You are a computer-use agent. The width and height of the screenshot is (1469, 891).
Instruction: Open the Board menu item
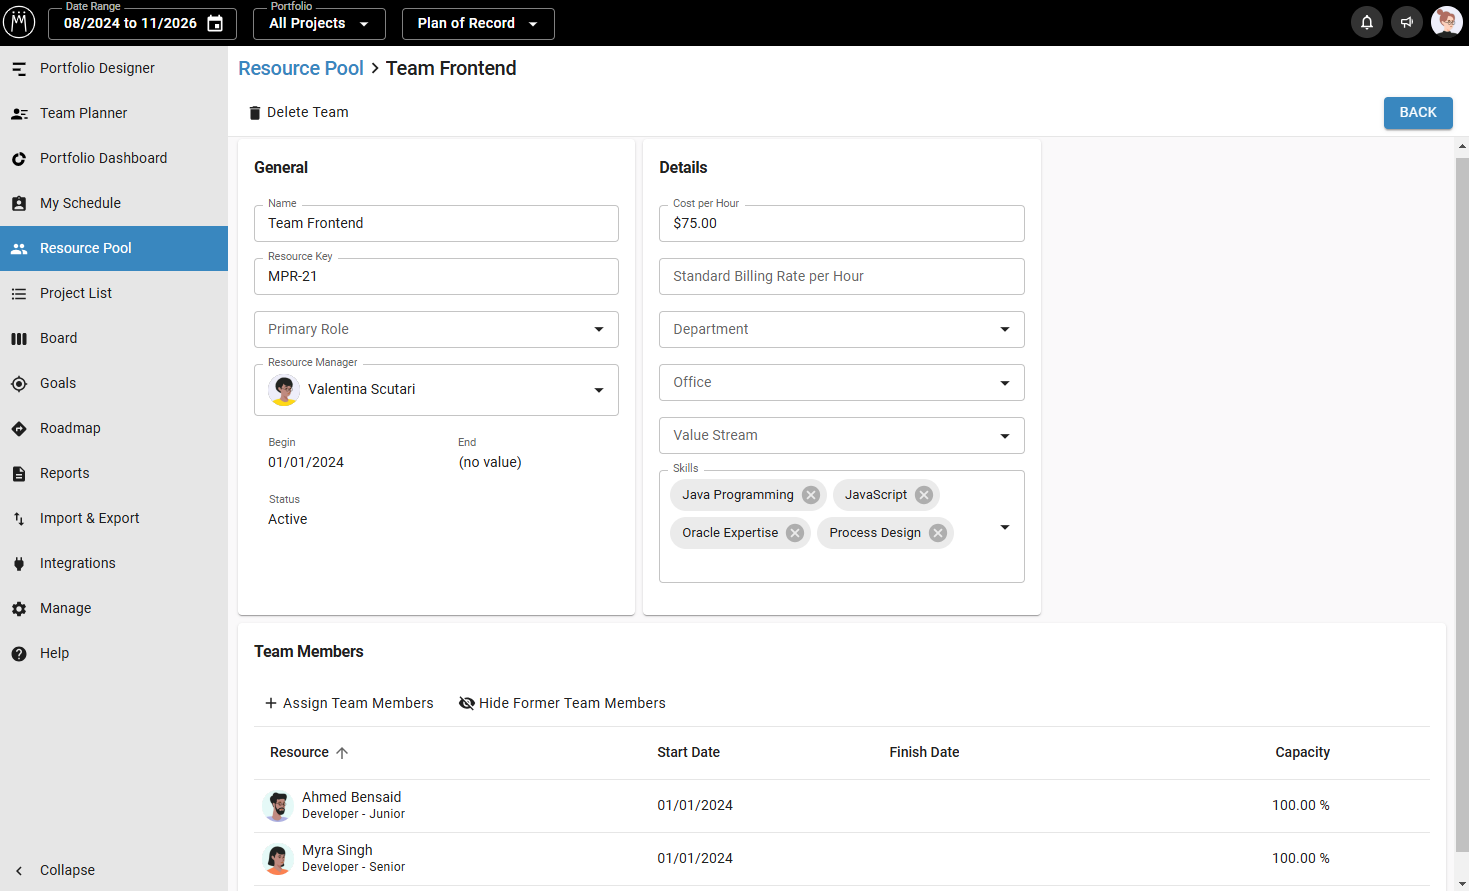(x=114, y=338)
